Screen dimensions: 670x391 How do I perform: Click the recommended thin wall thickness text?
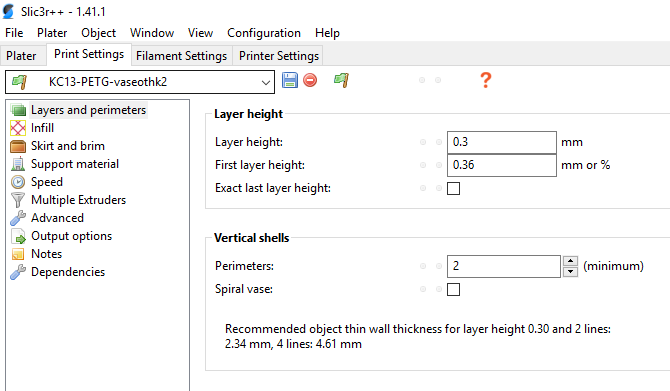417,336
